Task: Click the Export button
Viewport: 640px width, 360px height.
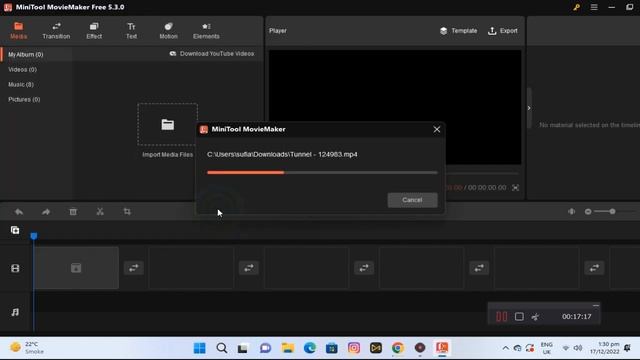Action: 503,31
